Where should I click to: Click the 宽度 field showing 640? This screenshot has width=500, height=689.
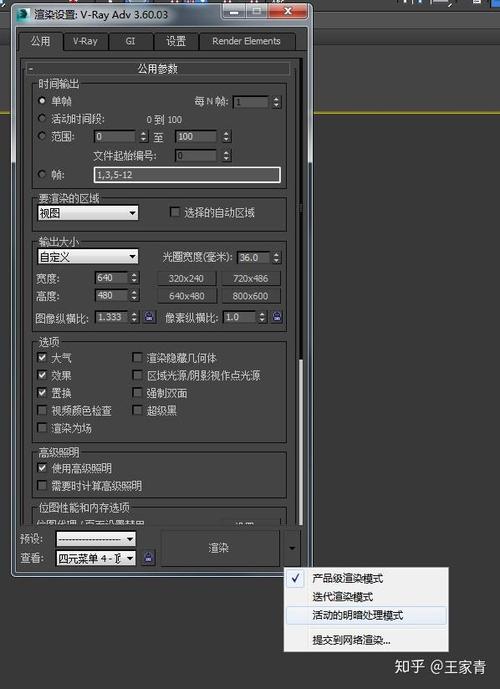(112, 278)
